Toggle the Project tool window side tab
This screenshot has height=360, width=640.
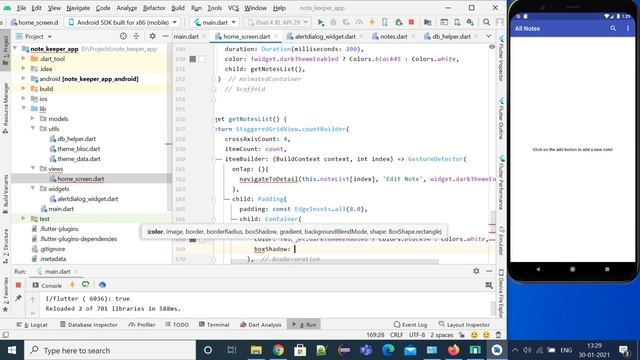pos(5,50)
